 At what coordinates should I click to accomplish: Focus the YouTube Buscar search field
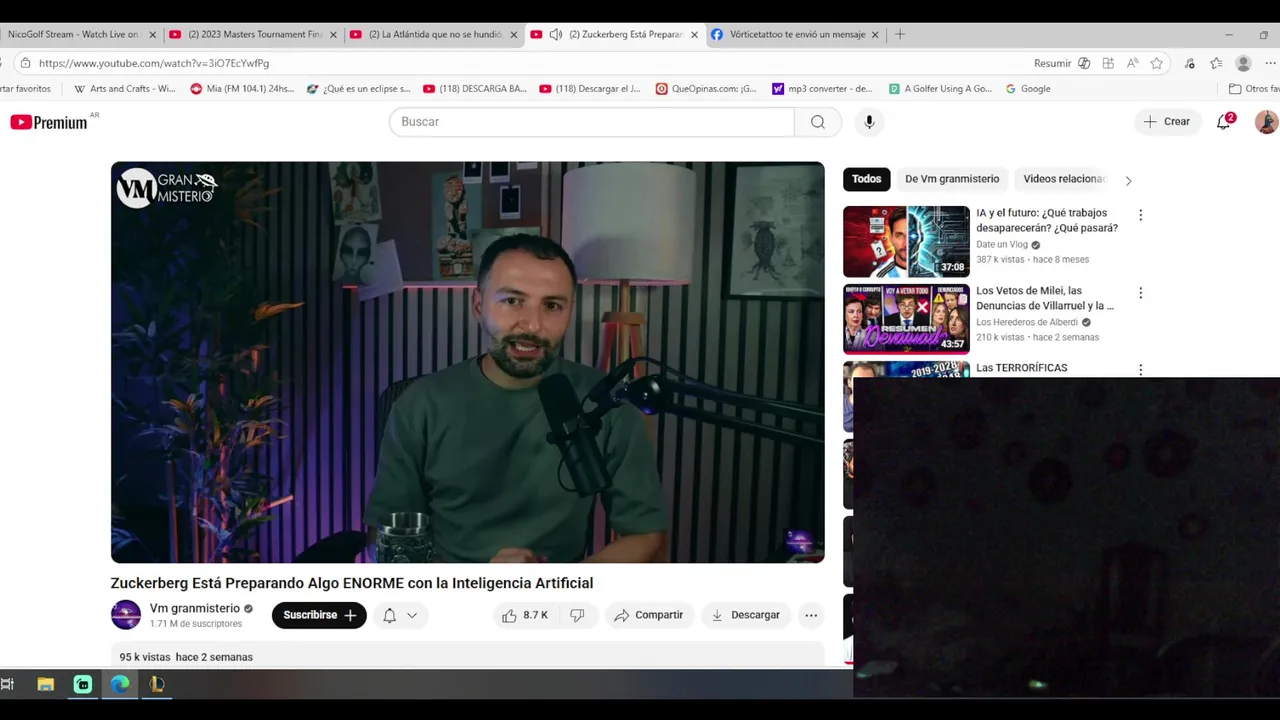(x=592, y=122)
